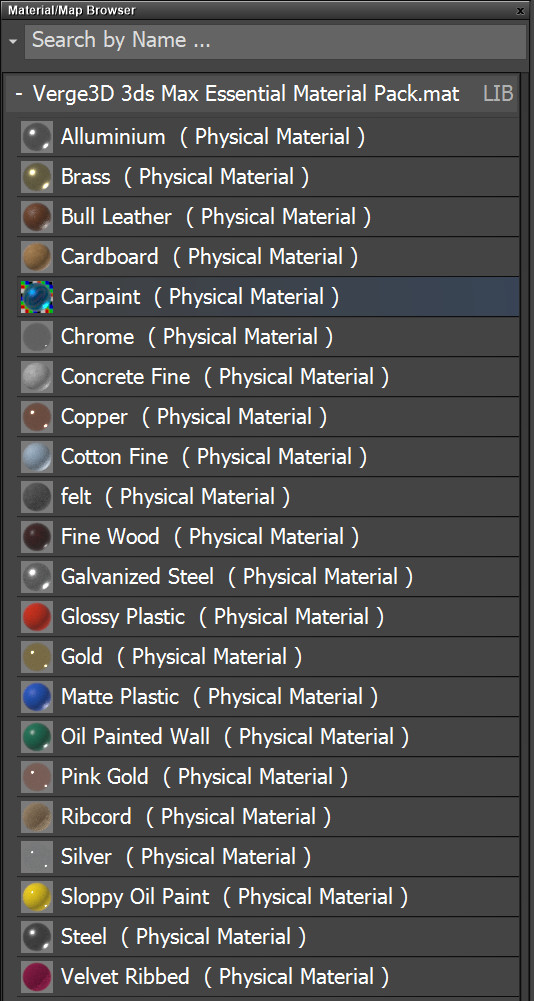Select felt (Physical Material) row text
Screen dimensions: 534x1001
coord(175,497)
